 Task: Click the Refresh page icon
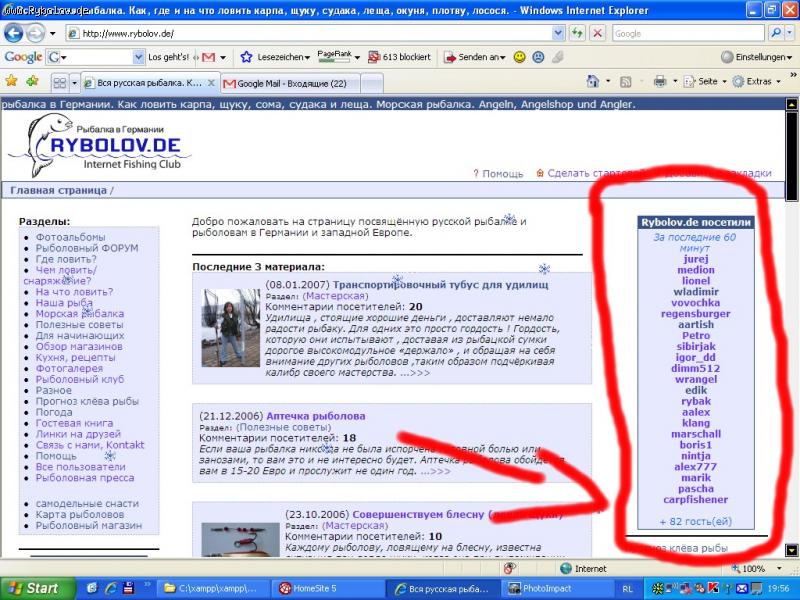tap(578, 33)
